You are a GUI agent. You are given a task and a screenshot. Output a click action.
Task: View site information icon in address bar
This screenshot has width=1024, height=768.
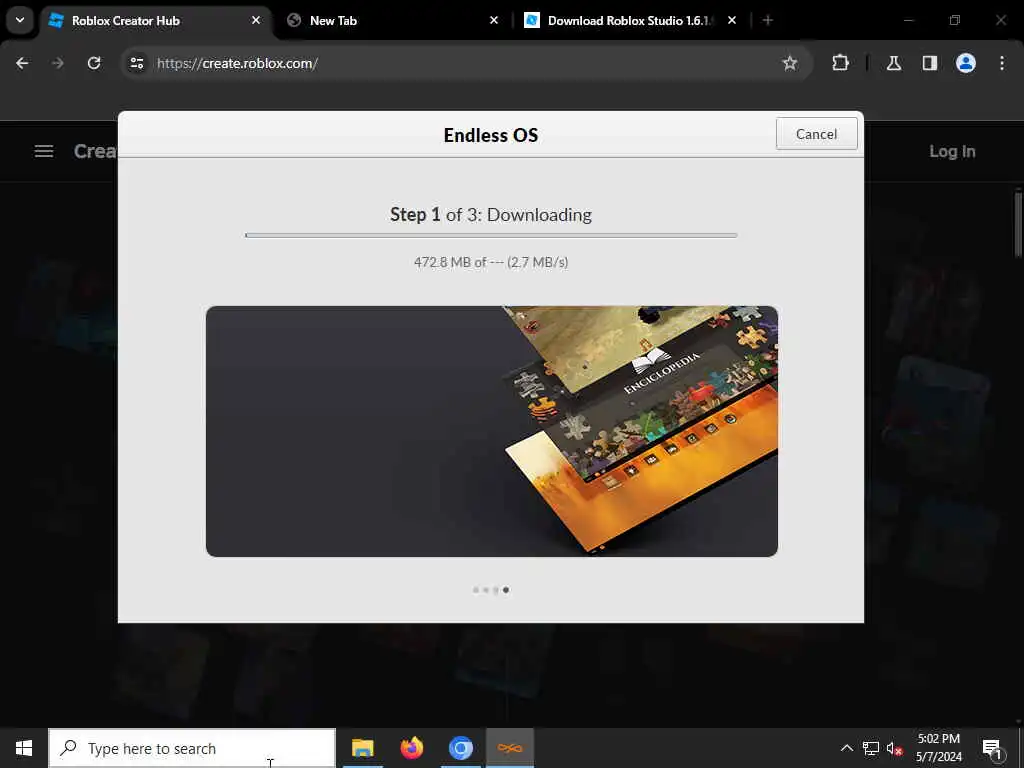(137, 63)
